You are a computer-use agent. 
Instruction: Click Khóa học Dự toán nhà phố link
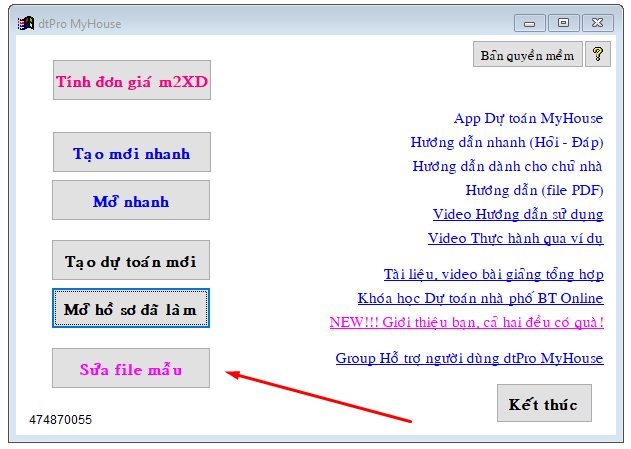(x=480, y=298)
